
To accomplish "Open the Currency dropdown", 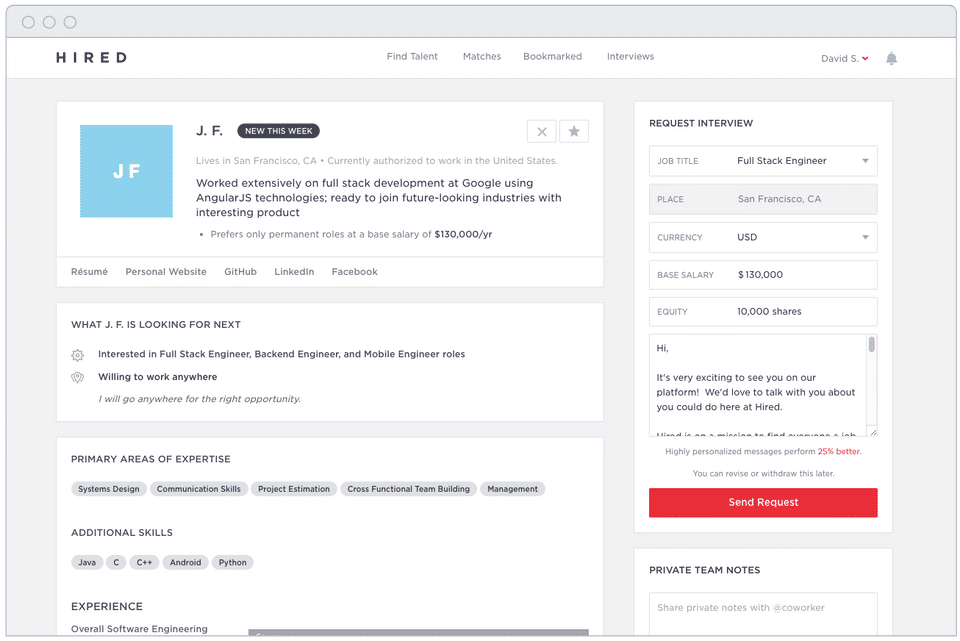I will point(763,238).
